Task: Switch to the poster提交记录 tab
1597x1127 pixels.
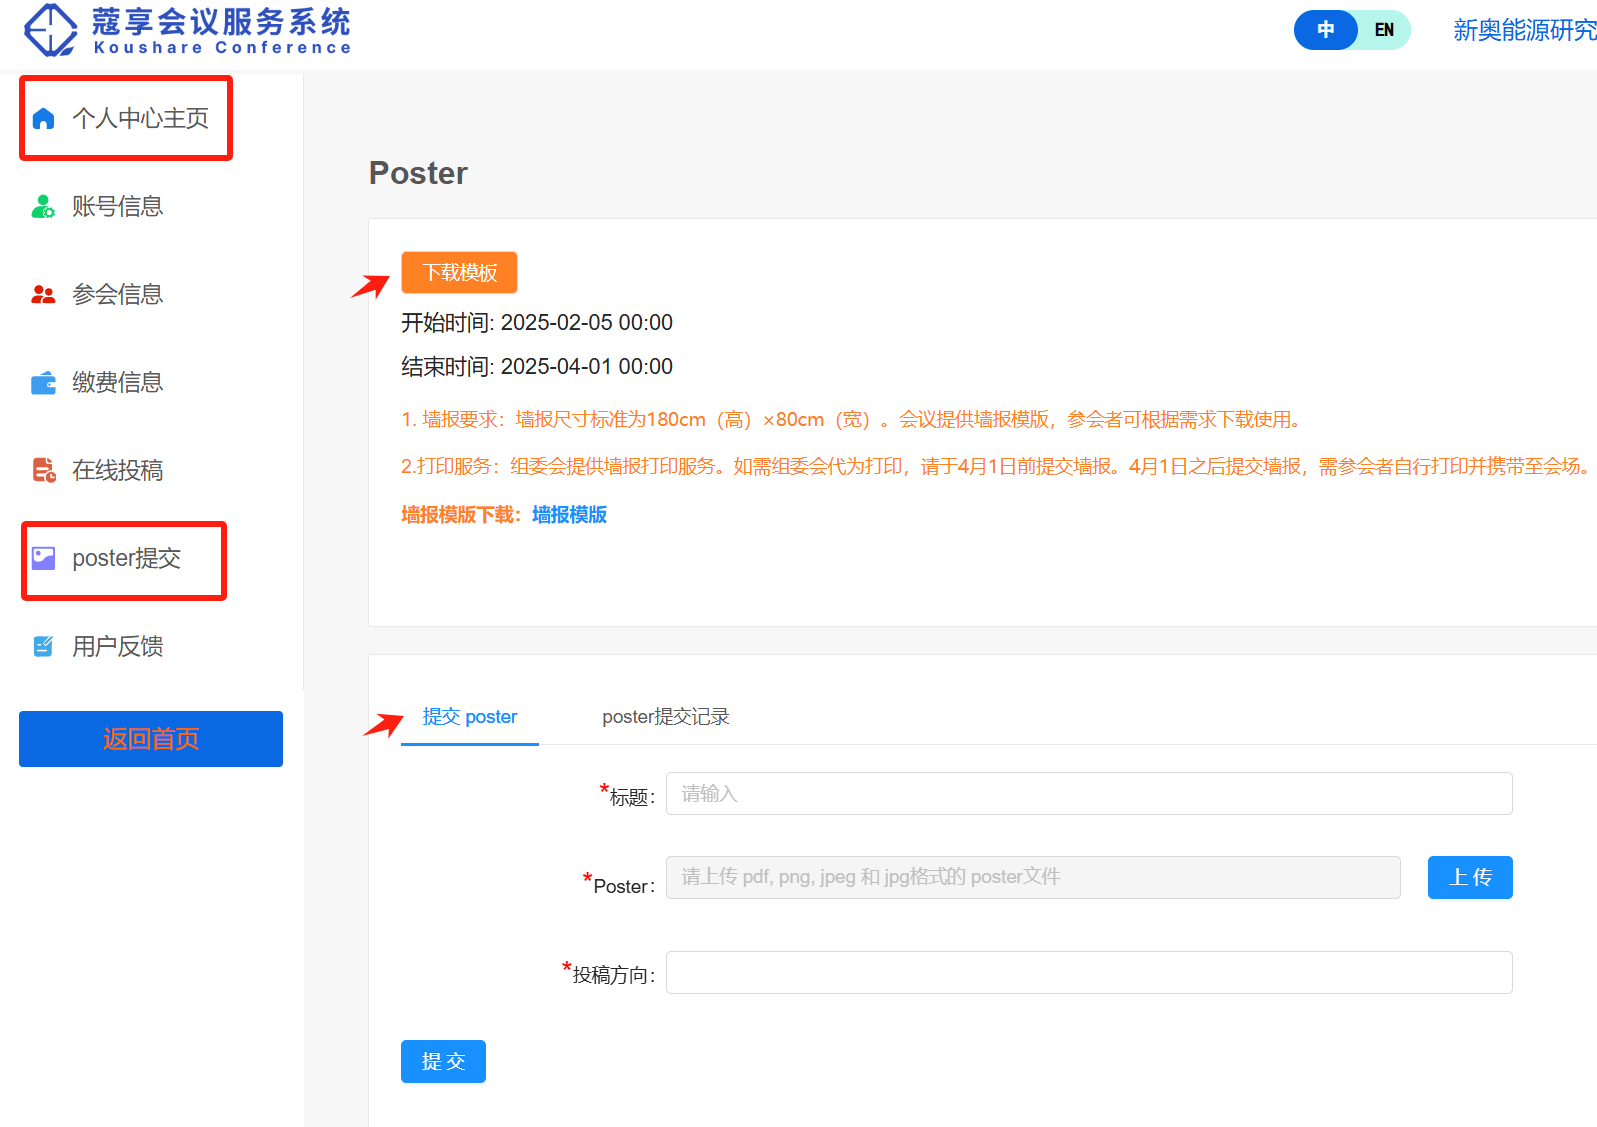Action: coord(665,717)
